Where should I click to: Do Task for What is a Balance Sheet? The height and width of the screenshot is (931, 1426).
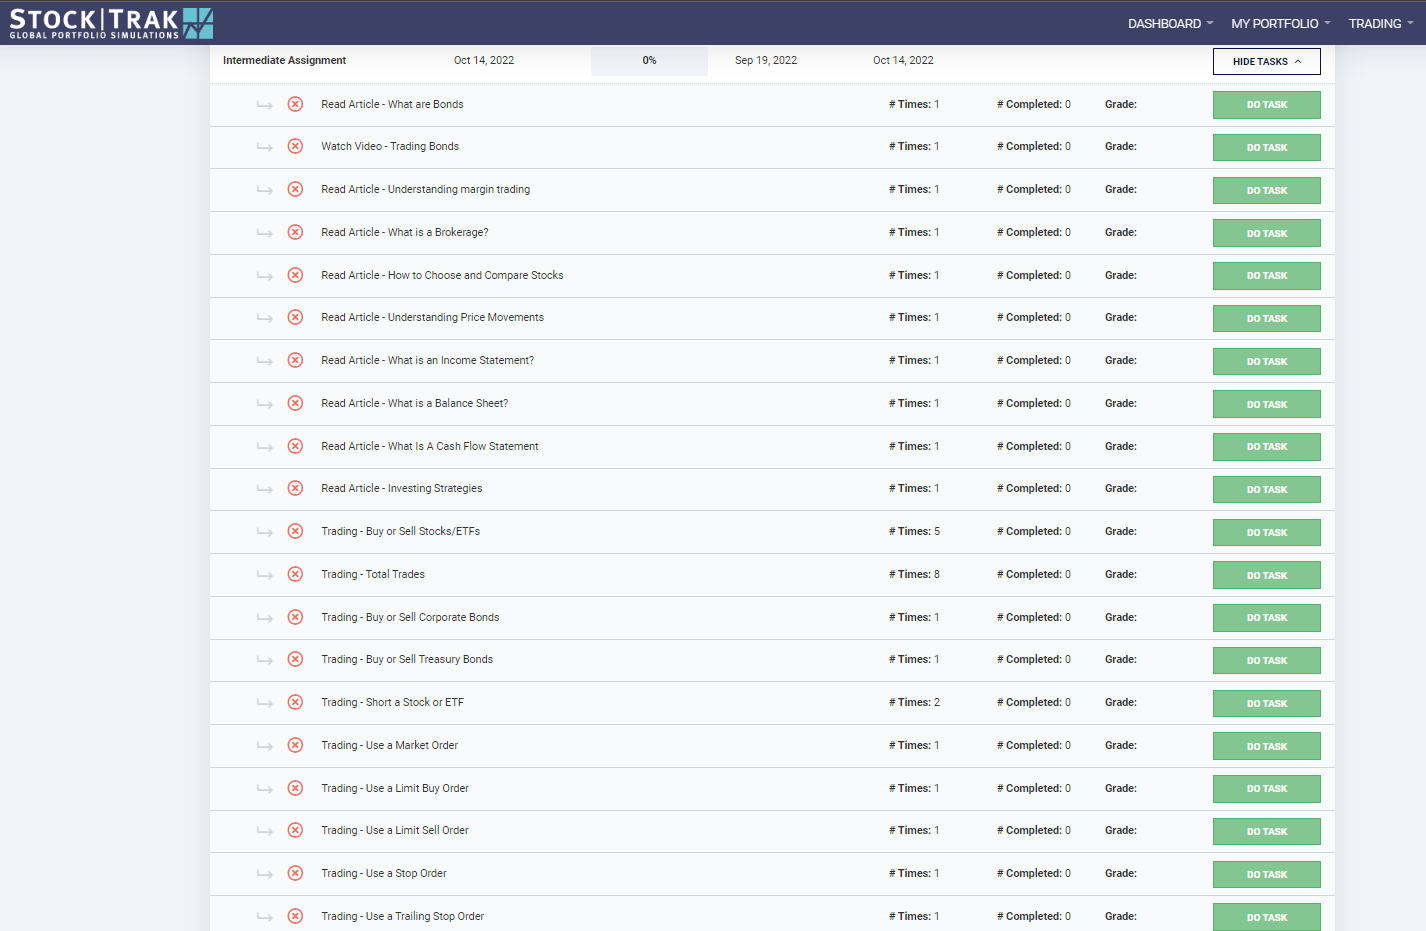point(1267,404)
